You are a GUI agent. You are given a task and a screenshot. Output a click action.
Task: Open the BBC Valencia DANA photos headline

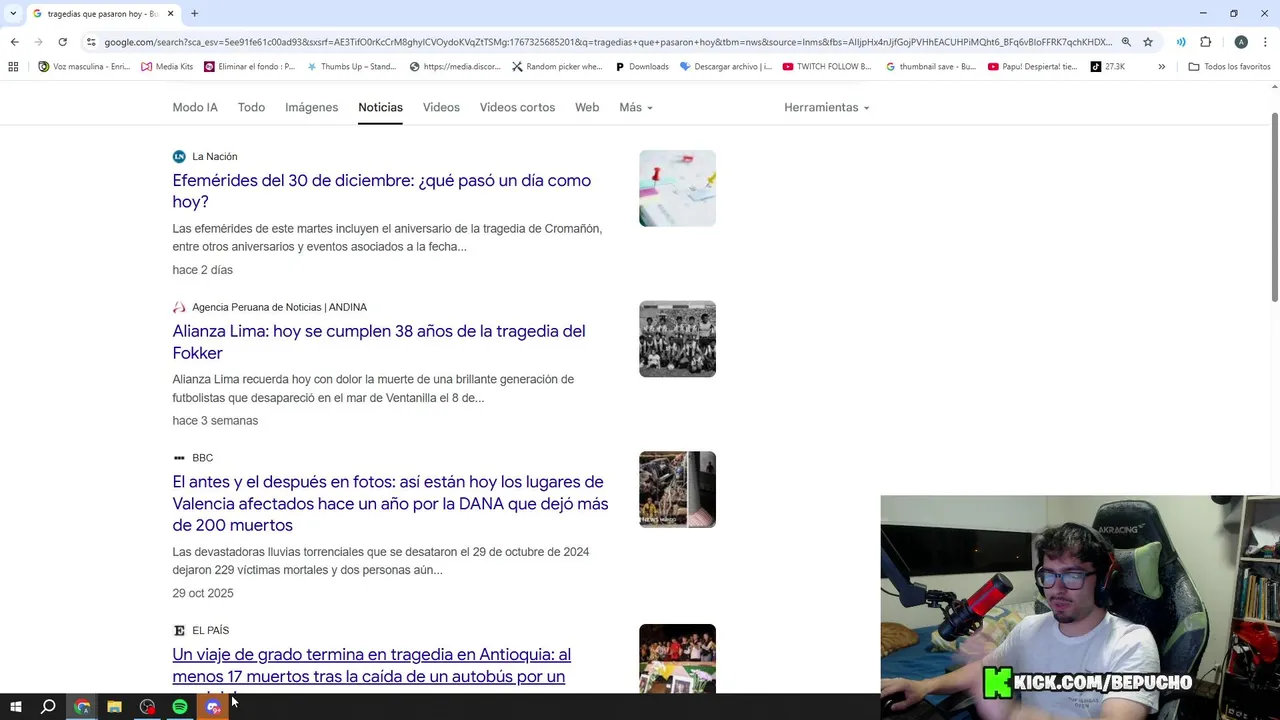(390, 503)
